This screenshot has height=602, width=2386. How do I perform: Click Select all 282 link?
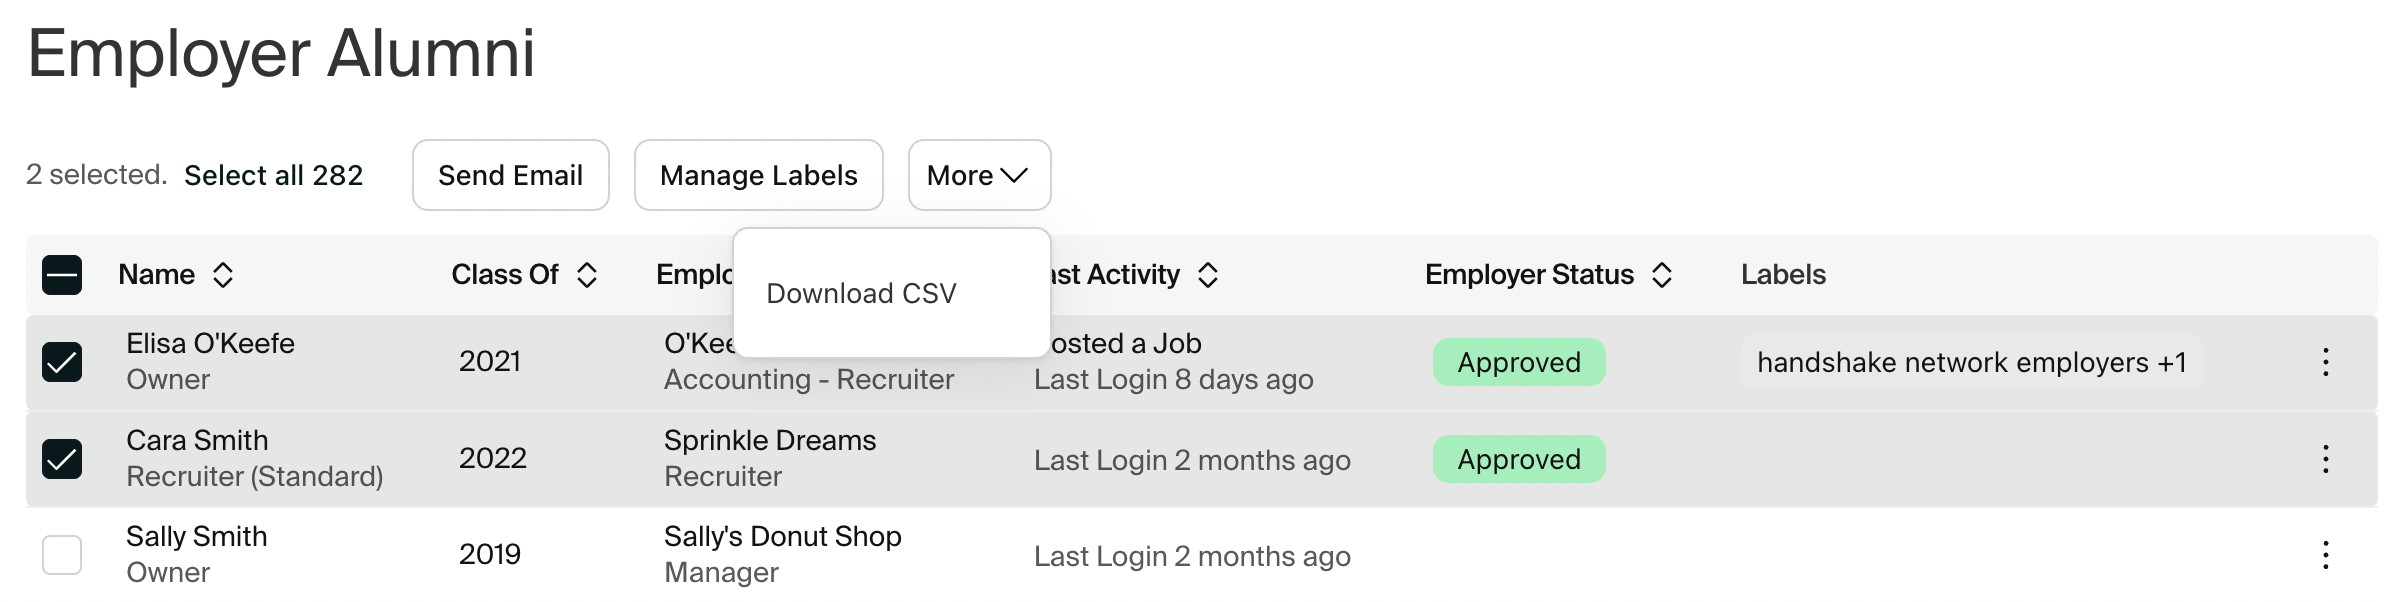pos(273,175)
